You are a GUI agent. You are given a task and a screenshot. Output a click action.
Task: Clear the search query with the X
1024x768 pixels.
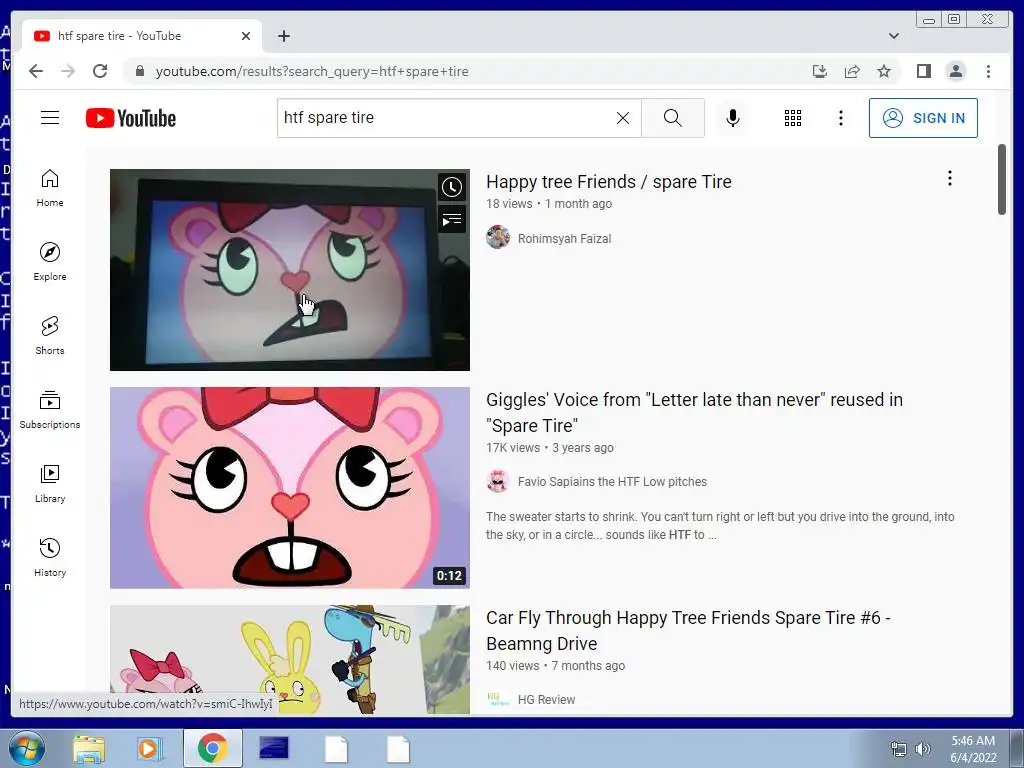click(623, 118)
